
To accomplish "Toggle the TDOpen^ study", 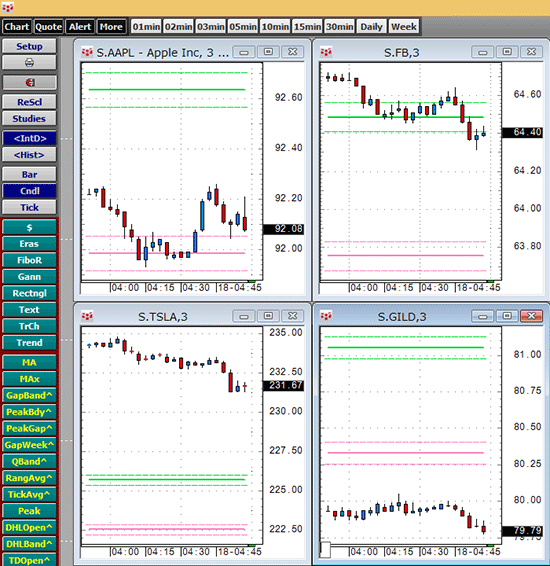I will coord(29,560).
